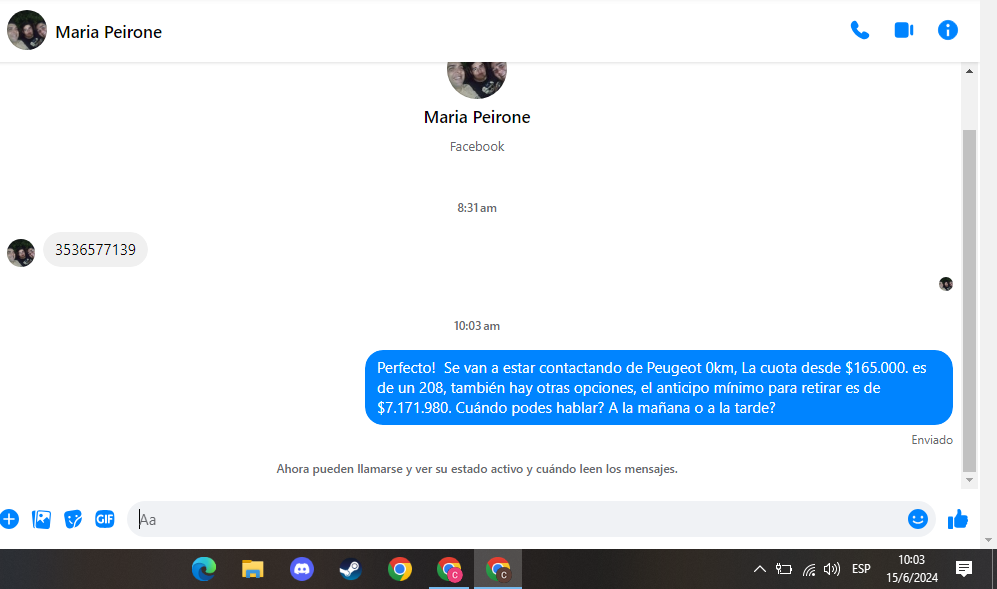This screenshot has width=997, height=589.
Task: Attach a photo or file
Action: click(x=41, y=519)
